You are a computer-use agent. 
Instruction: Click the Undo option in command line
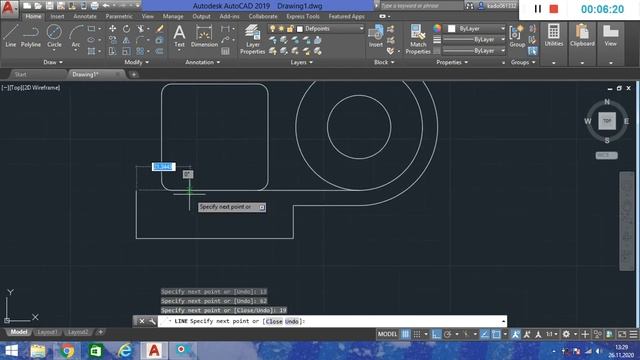pyautogui.click(x=292, y=321)
